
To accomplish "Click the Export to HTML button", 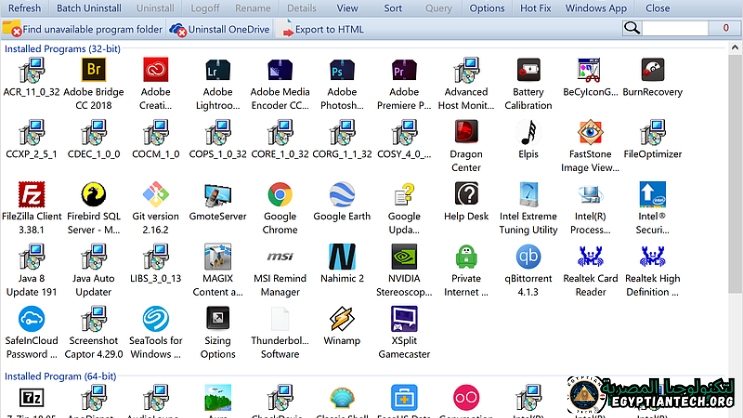I will pos(323,29).
